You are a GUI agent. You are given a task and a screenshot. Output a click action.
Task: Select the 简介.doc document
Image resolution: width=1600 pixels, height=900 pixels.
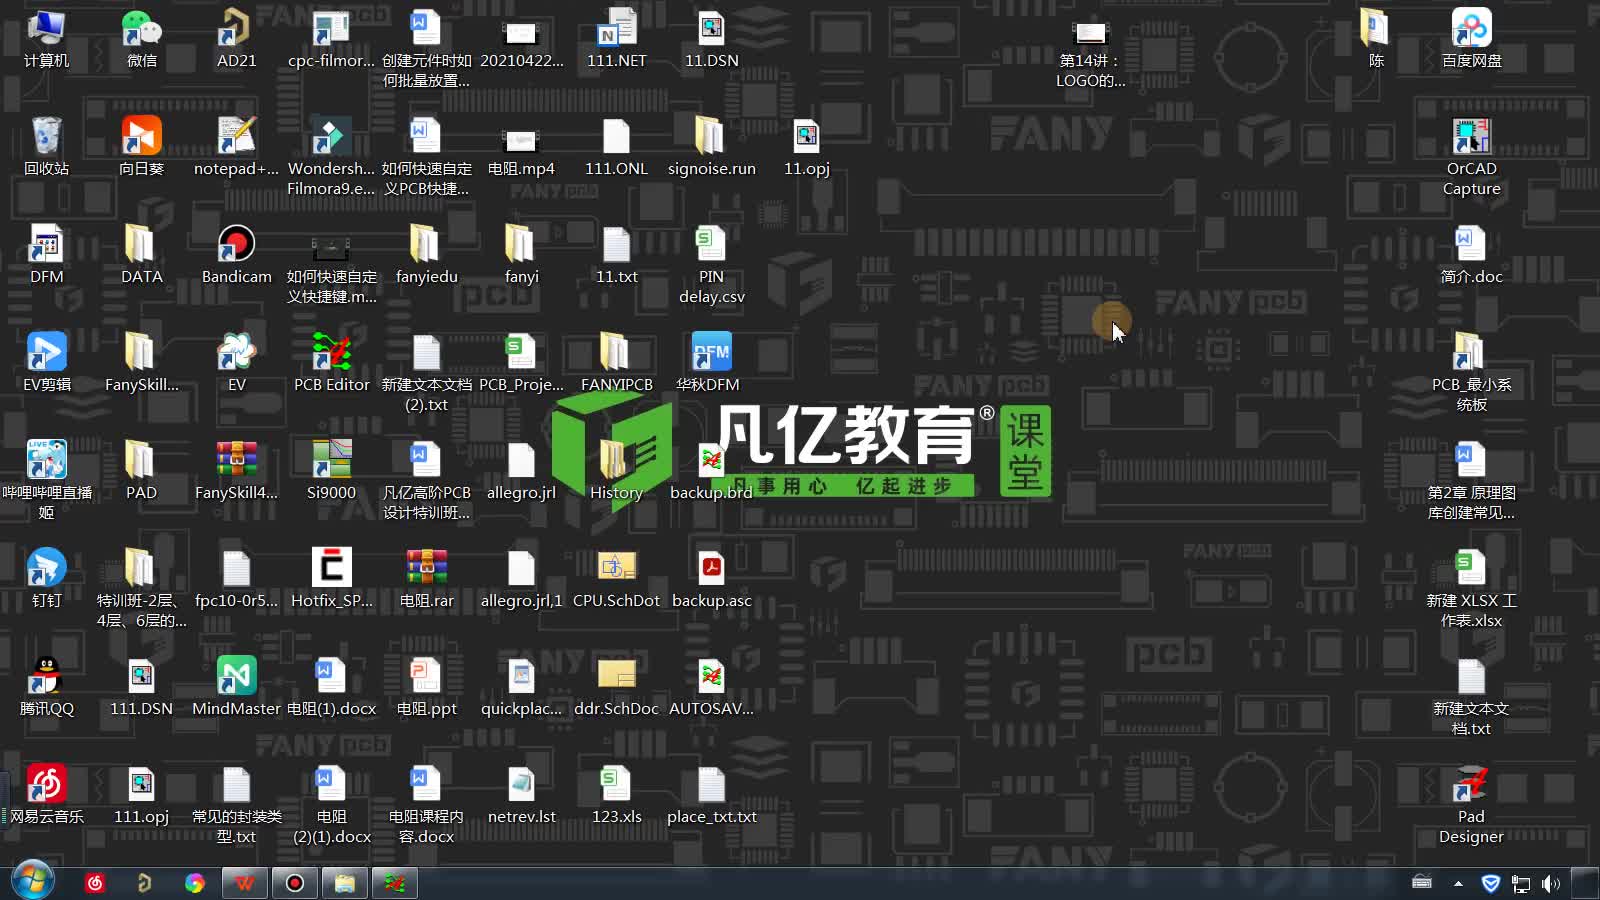pyautogui.click(x=1471, y=256)
